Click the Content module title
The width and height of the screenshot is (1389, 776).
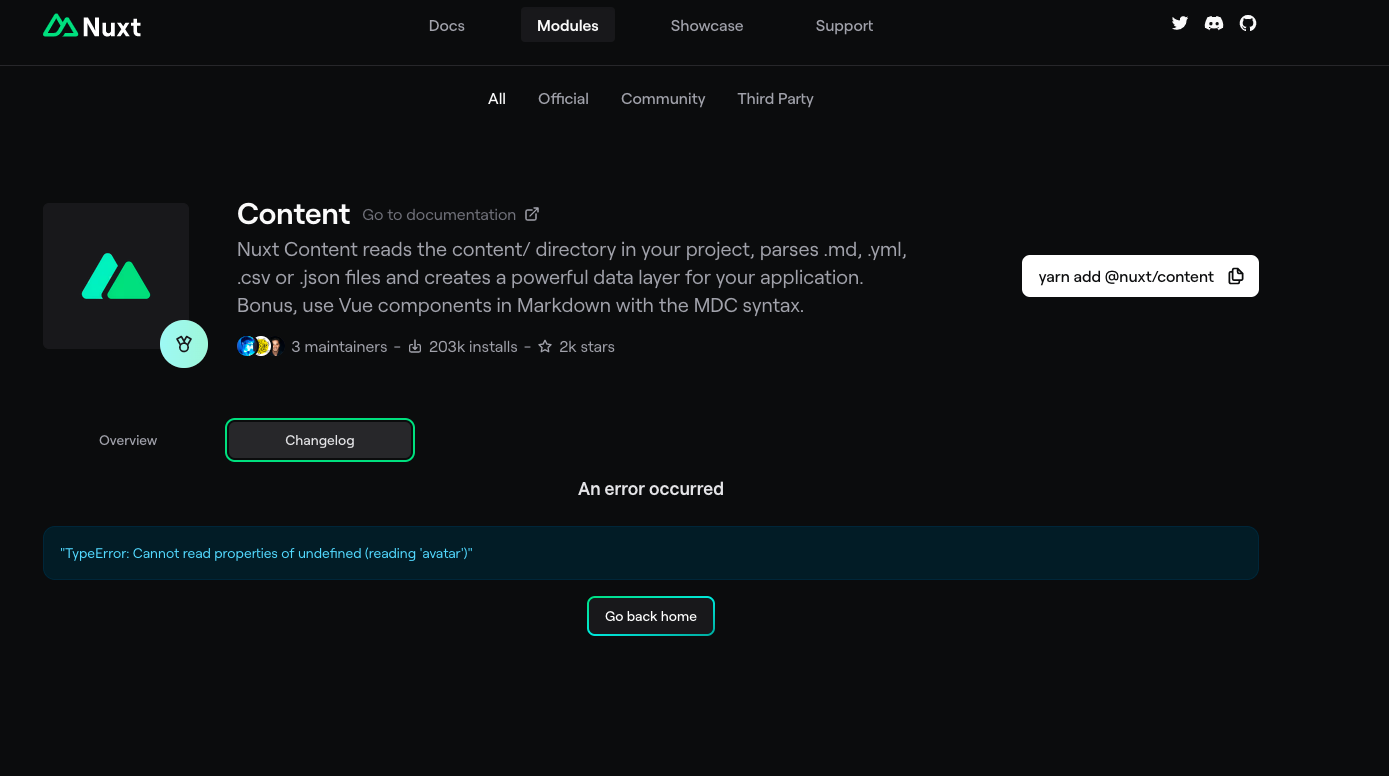(293, 214)
